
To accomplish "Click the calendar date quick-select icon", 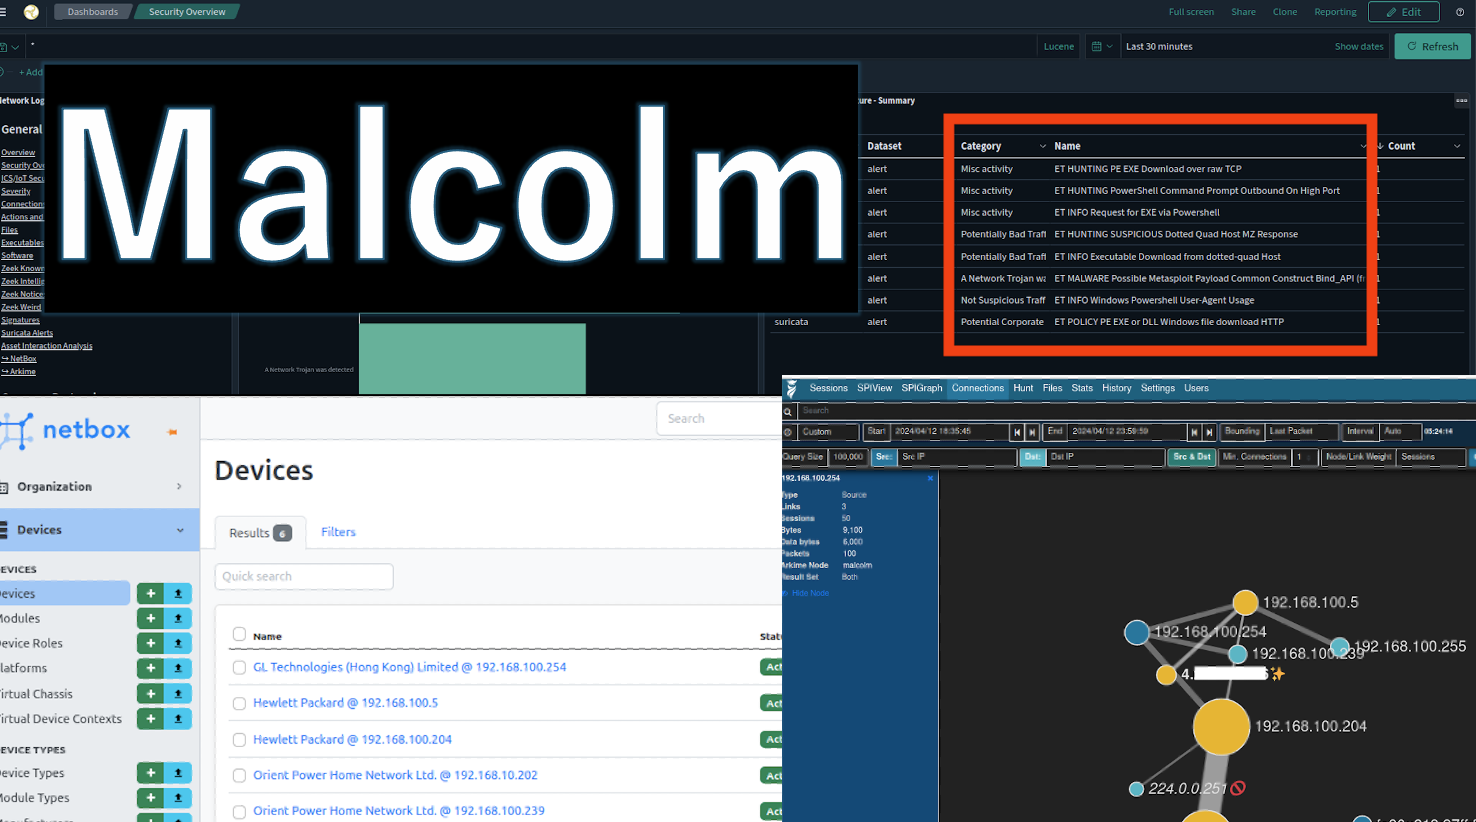I will [1102, 46].
